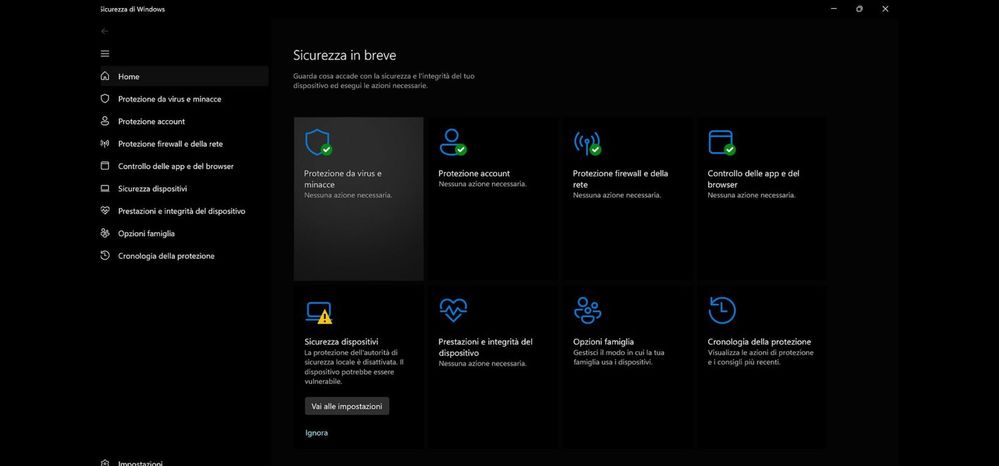Viewport: 999px width, 466px height.
Task: Click the large family group tile icon
Action: [x=587, y=310]
